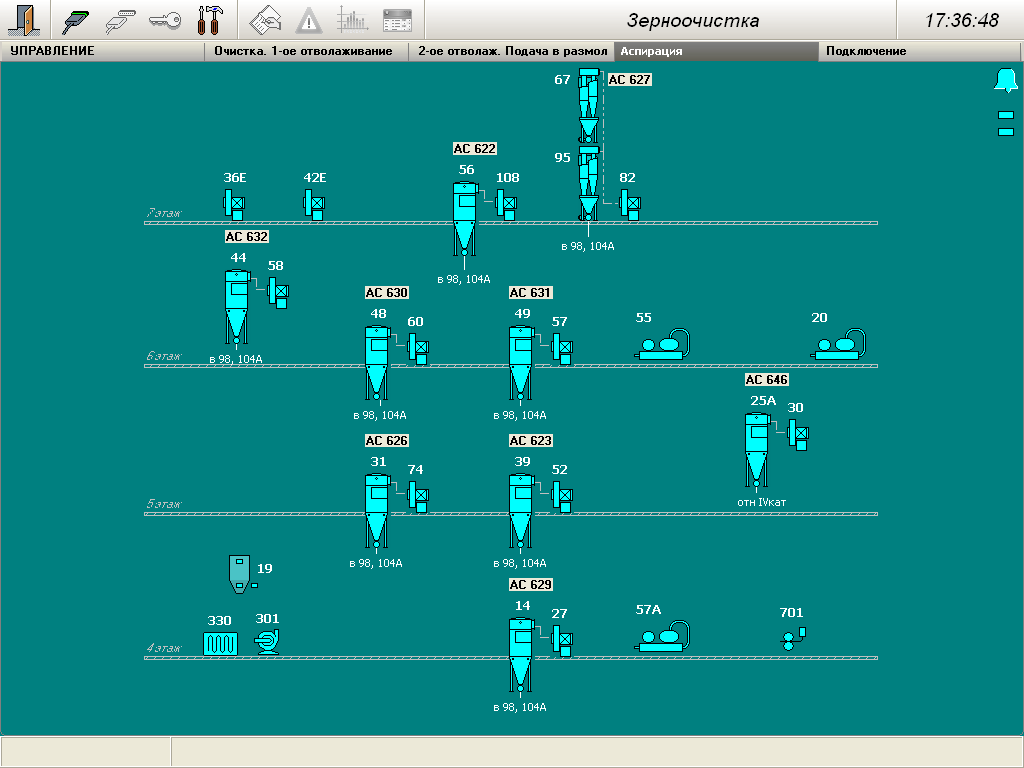Select fan 108 next to filter 56
1024x768 pixels.
pos(506,205)
